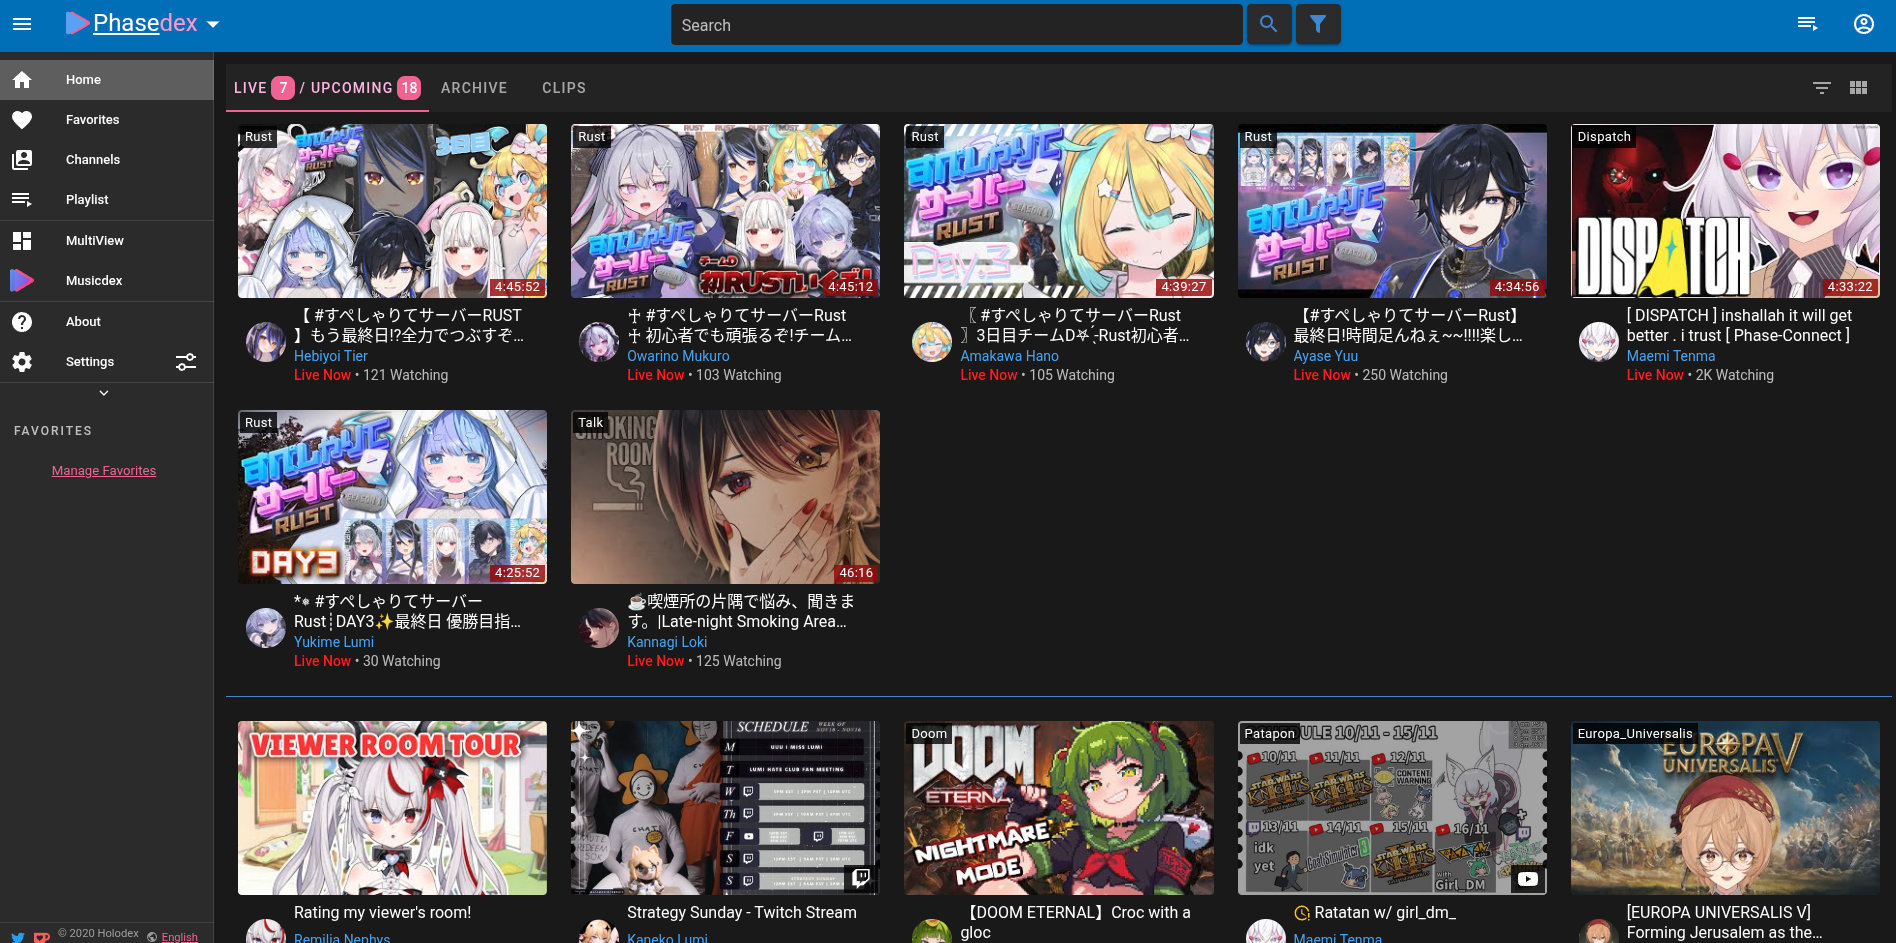This screenshot has height=943, width=1896.
Task: Click Hebiyoi Tier channel avatar
Action: pos(266,342)
